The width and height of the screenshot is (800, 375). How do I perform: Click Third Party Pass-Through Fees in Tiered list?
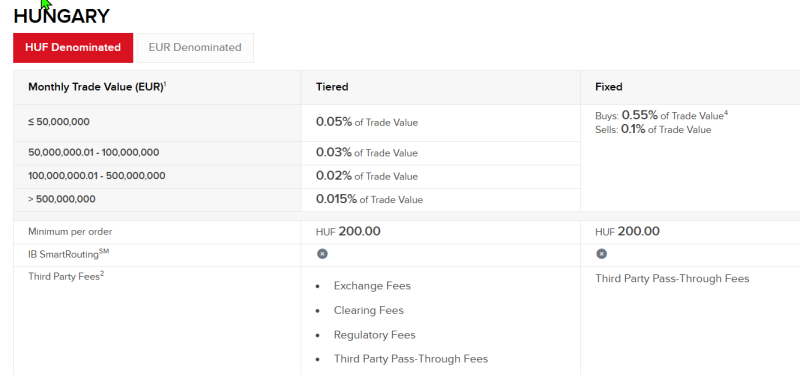411,359
